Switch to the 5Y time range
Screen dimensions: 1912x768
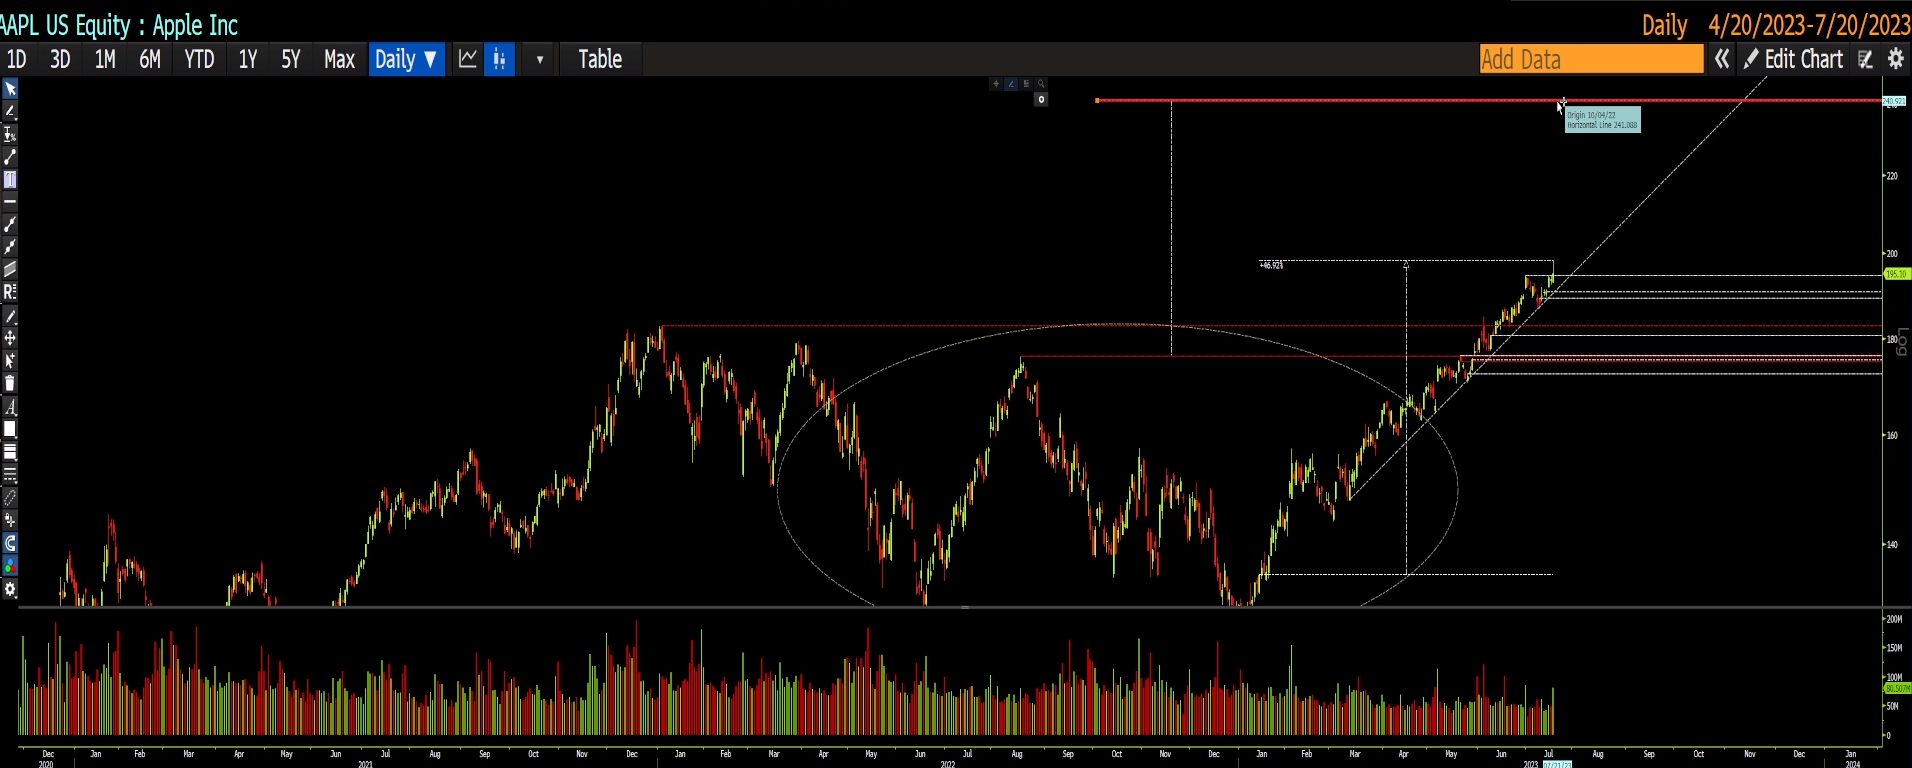click(290, 59)
